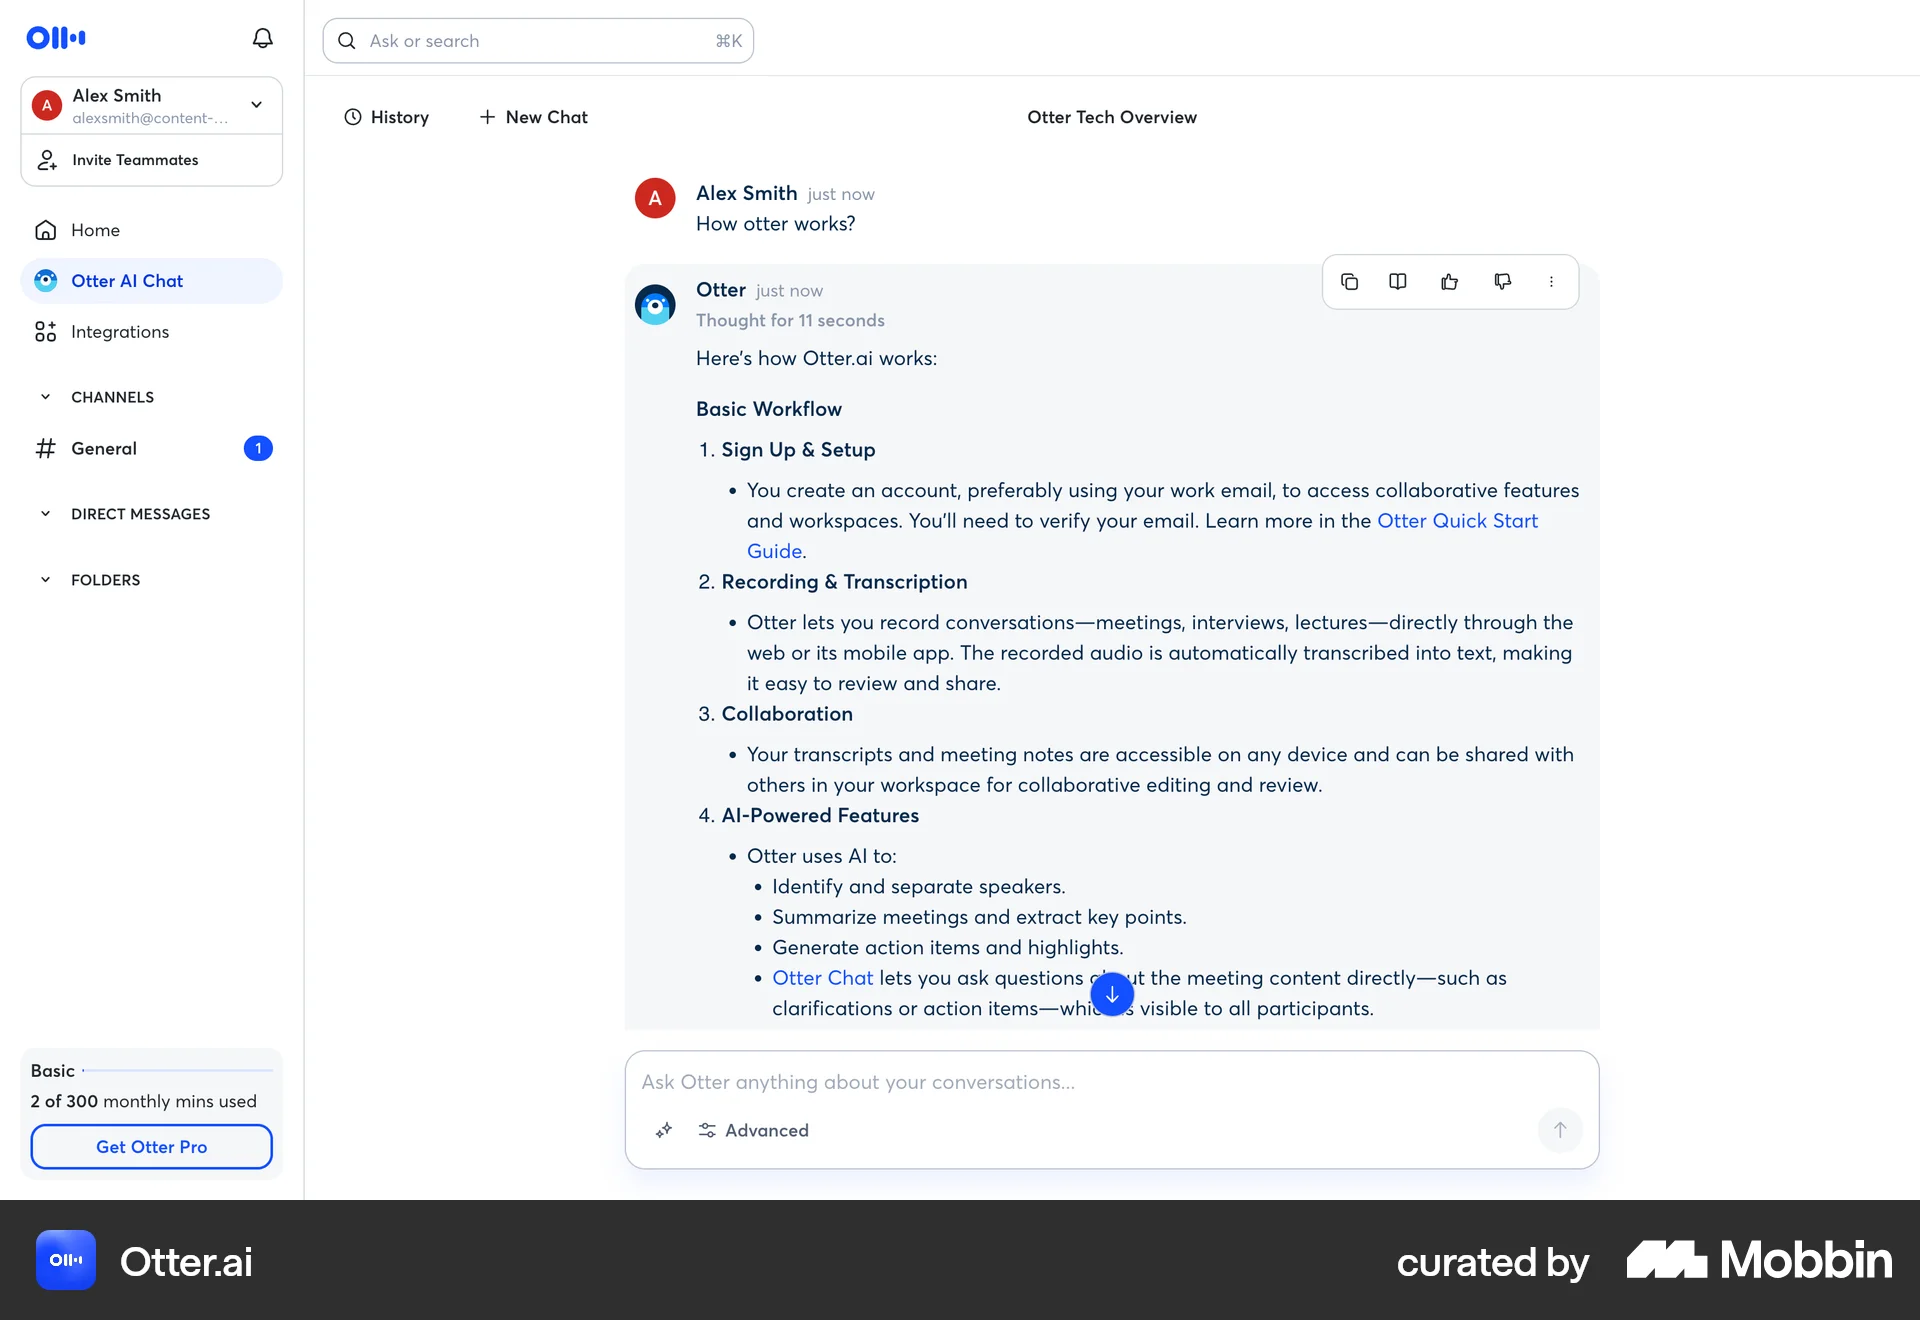Click the 'Collaboration' heading

787,714
